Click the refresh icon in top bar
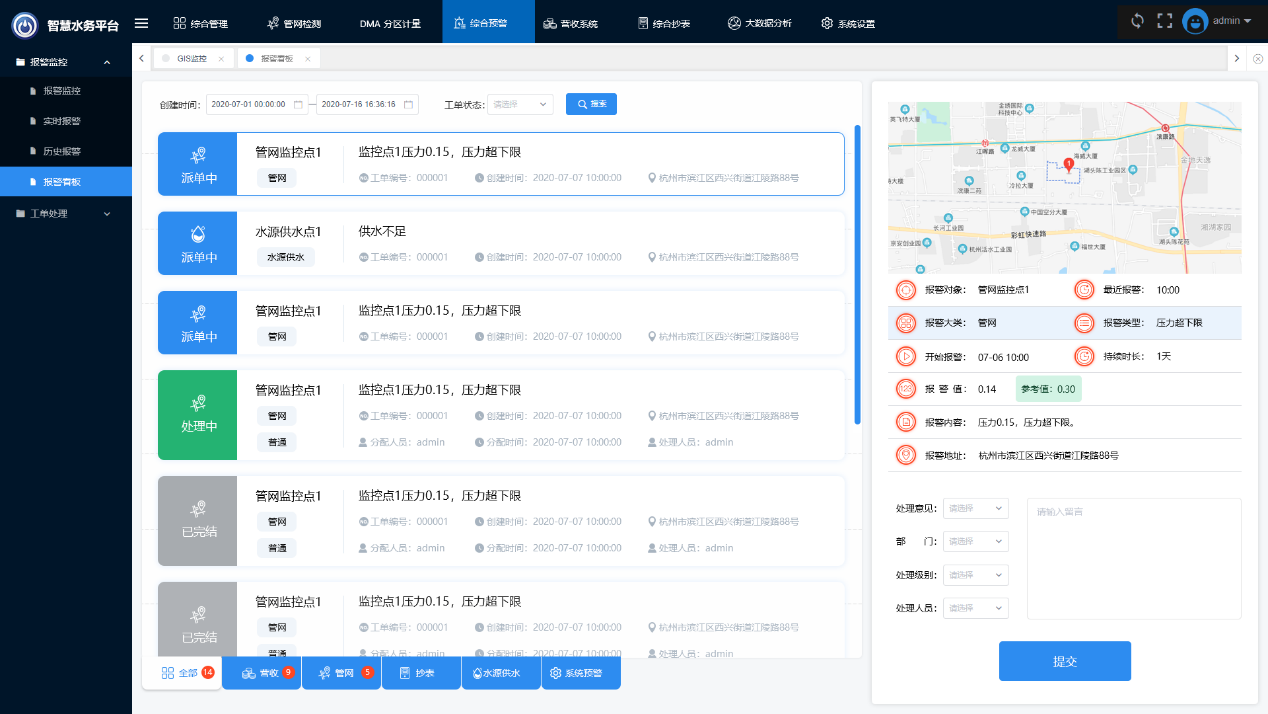The width and height of the screenshot is (1268, 714). tap(1137, 21)
